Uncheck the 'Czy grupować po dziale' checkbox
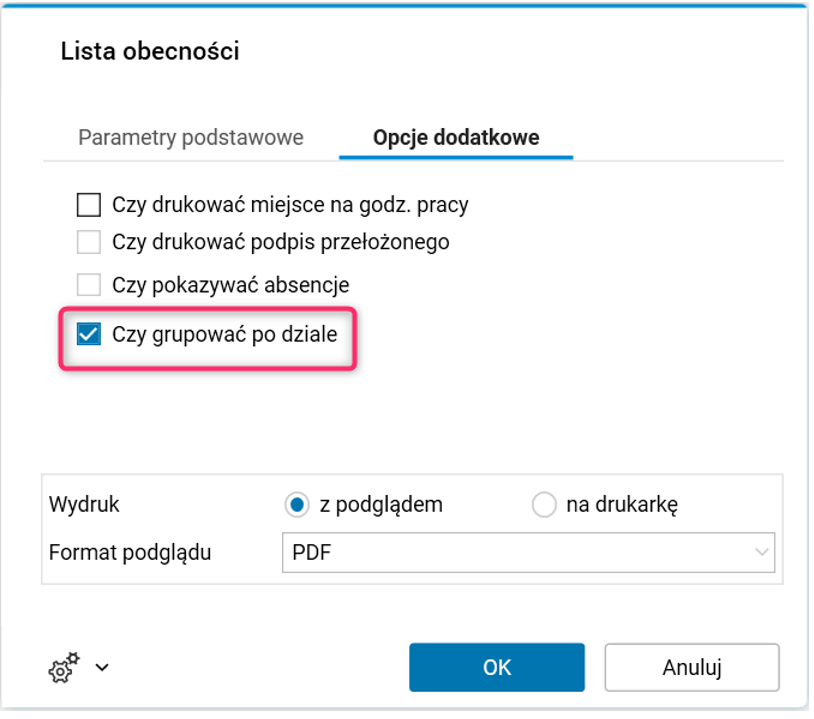Viewport: 814px width, 719px height. click(90, 334)
